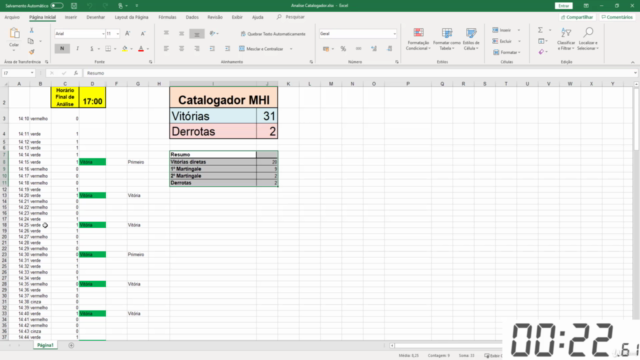Switch to the Layout da Página tab
Screen dimensions: 640x360
131,17
